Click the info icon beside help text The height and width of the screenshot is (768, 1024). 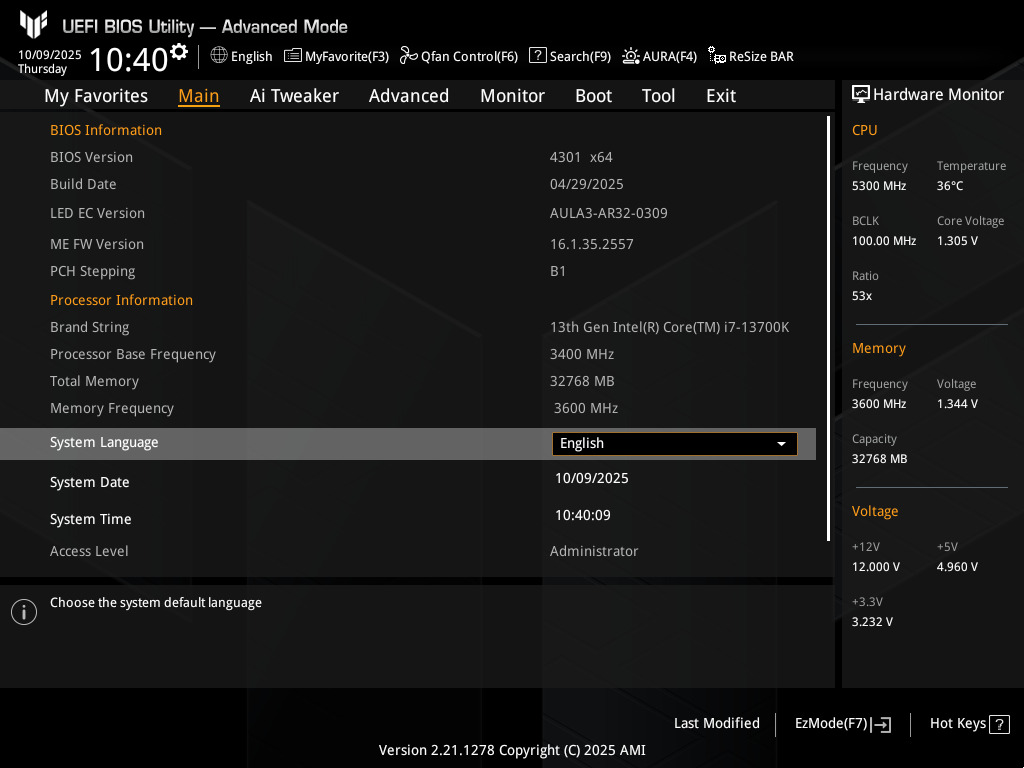[x=24, y=612]
